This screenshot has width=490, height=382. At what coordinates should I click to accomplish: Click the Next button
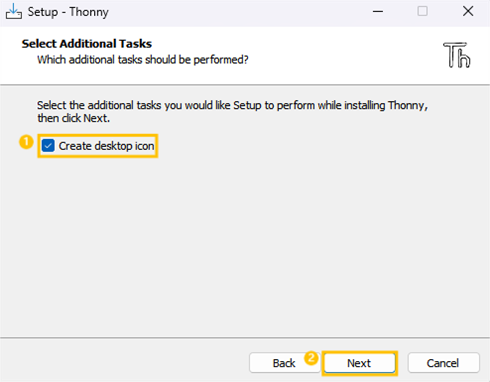click(x=359, y=363)
